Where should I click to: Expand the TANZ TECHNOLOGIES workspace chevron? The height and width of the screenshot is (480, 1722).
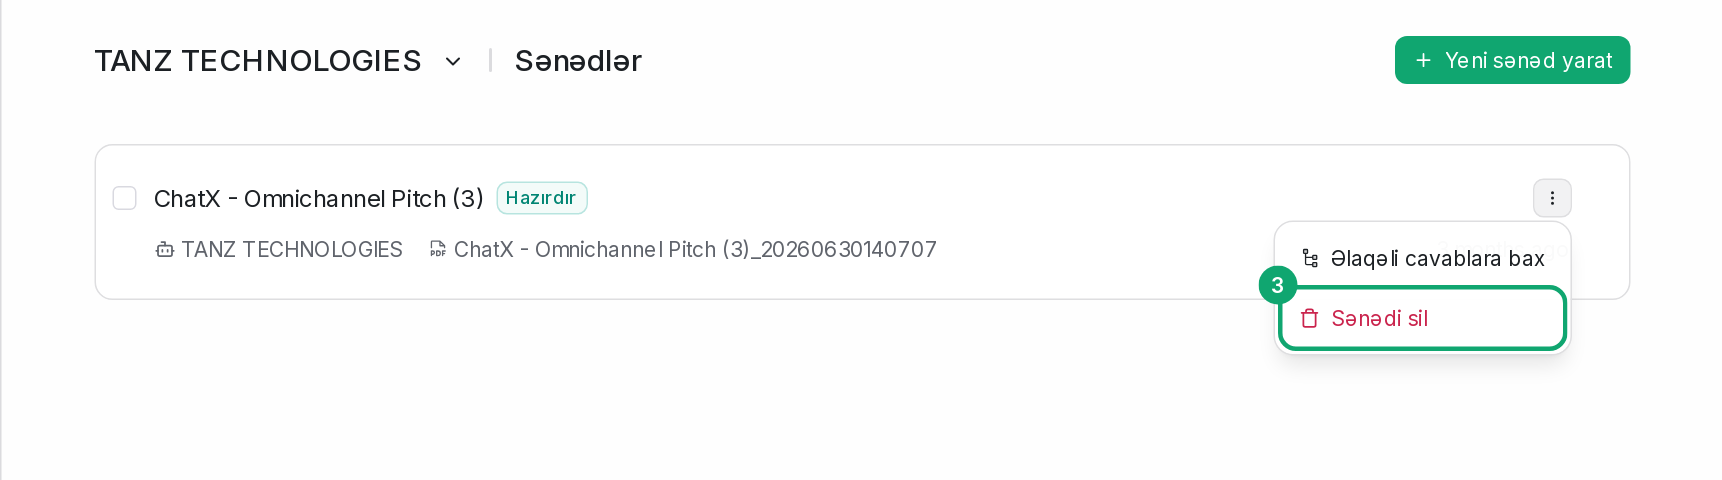coord(453,62)
